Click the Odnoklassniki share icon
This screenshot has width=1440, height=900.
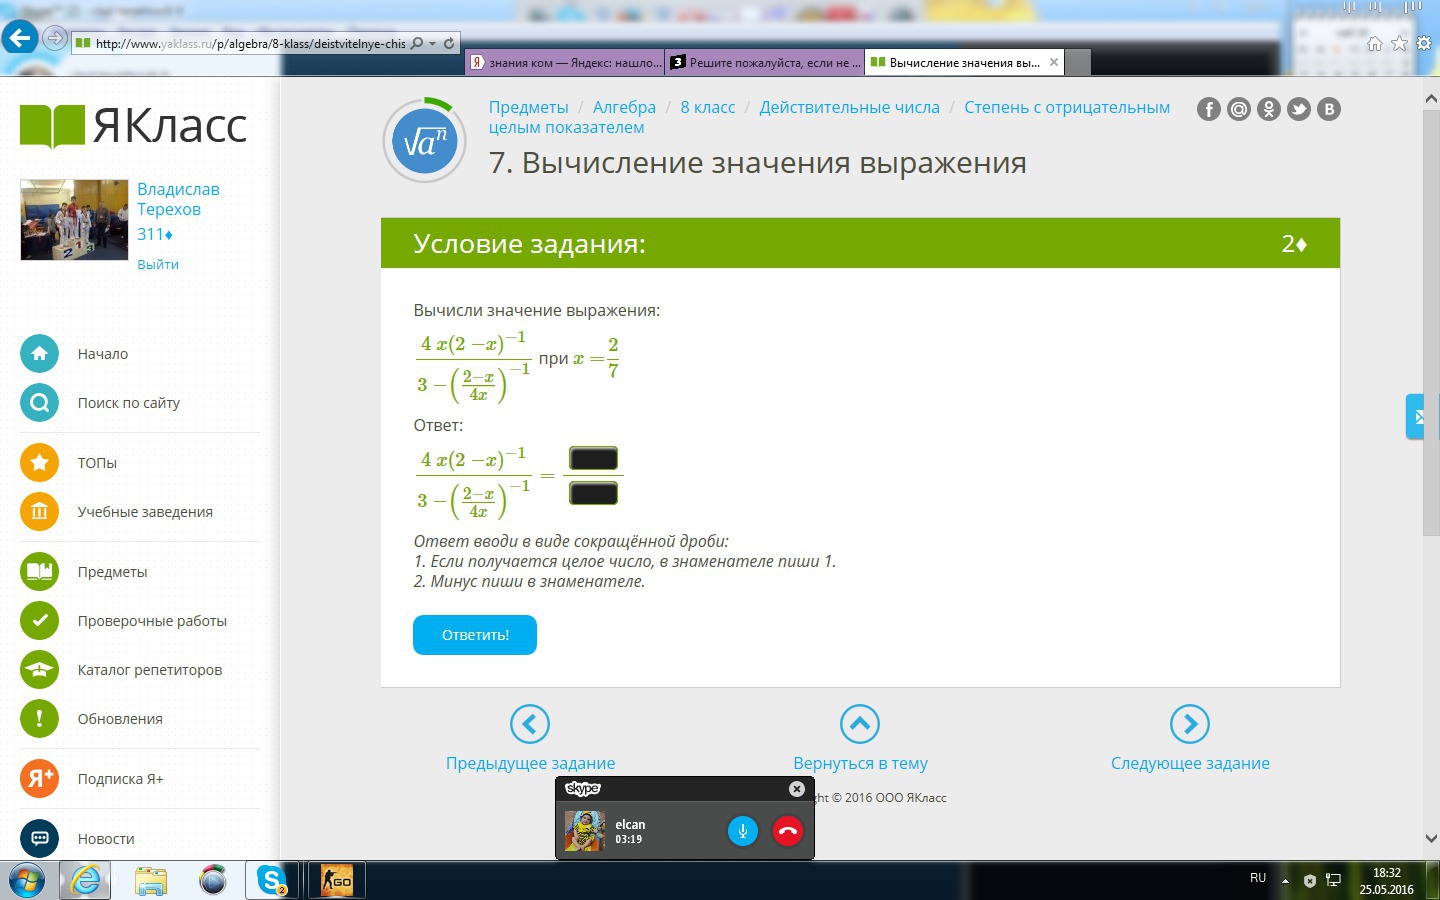[x=1268, y=109]
